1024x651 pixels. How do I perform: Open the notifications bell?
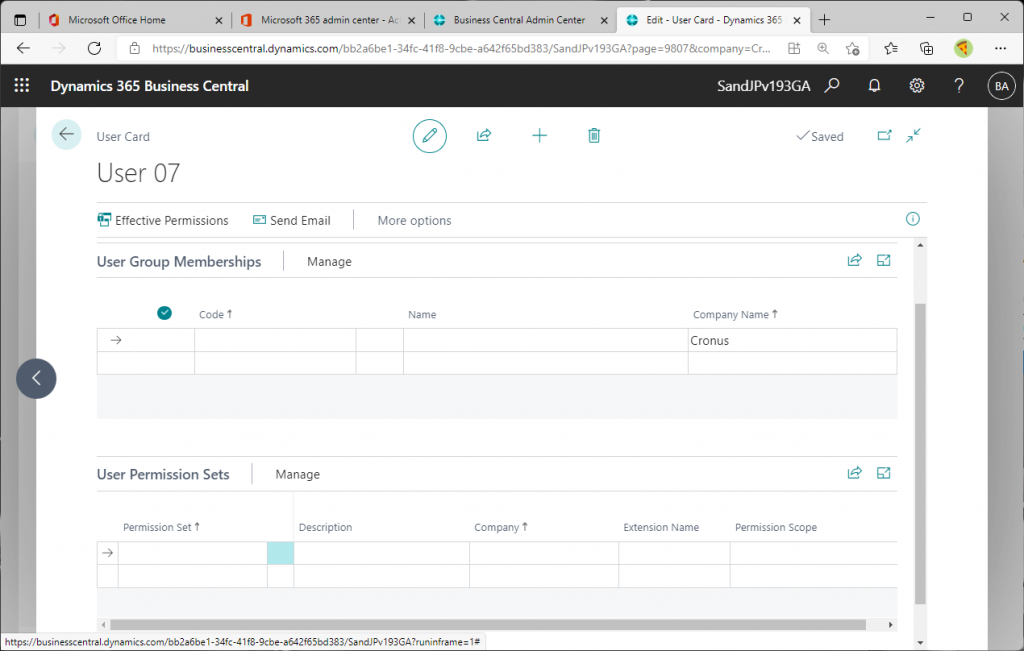click(874, 86)
